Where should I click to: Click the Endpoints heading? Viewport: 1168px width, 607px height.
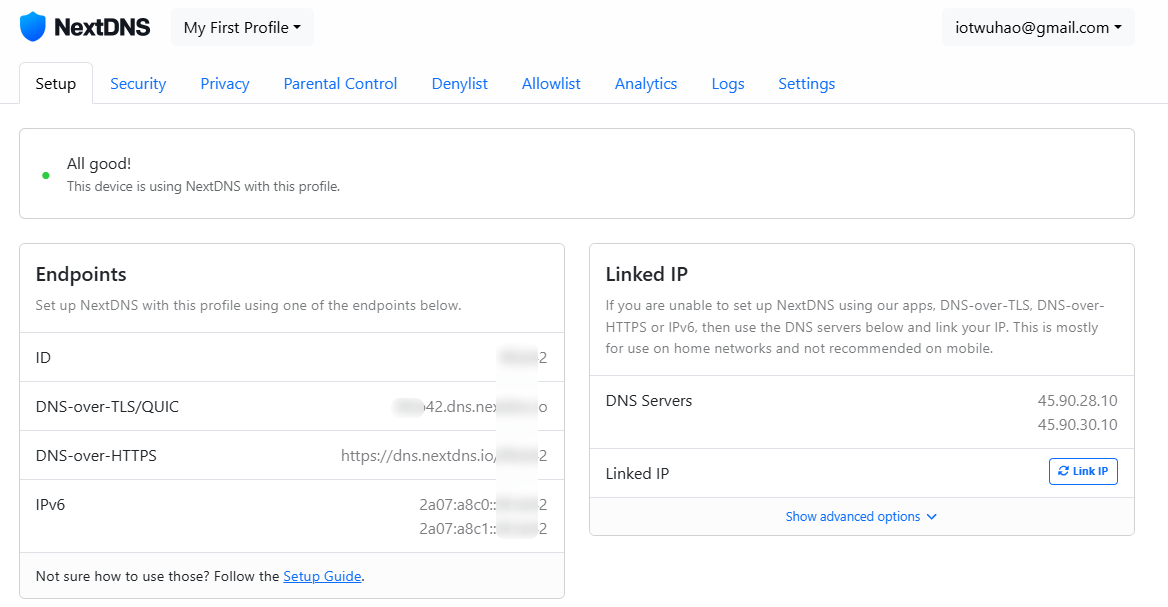81,274
